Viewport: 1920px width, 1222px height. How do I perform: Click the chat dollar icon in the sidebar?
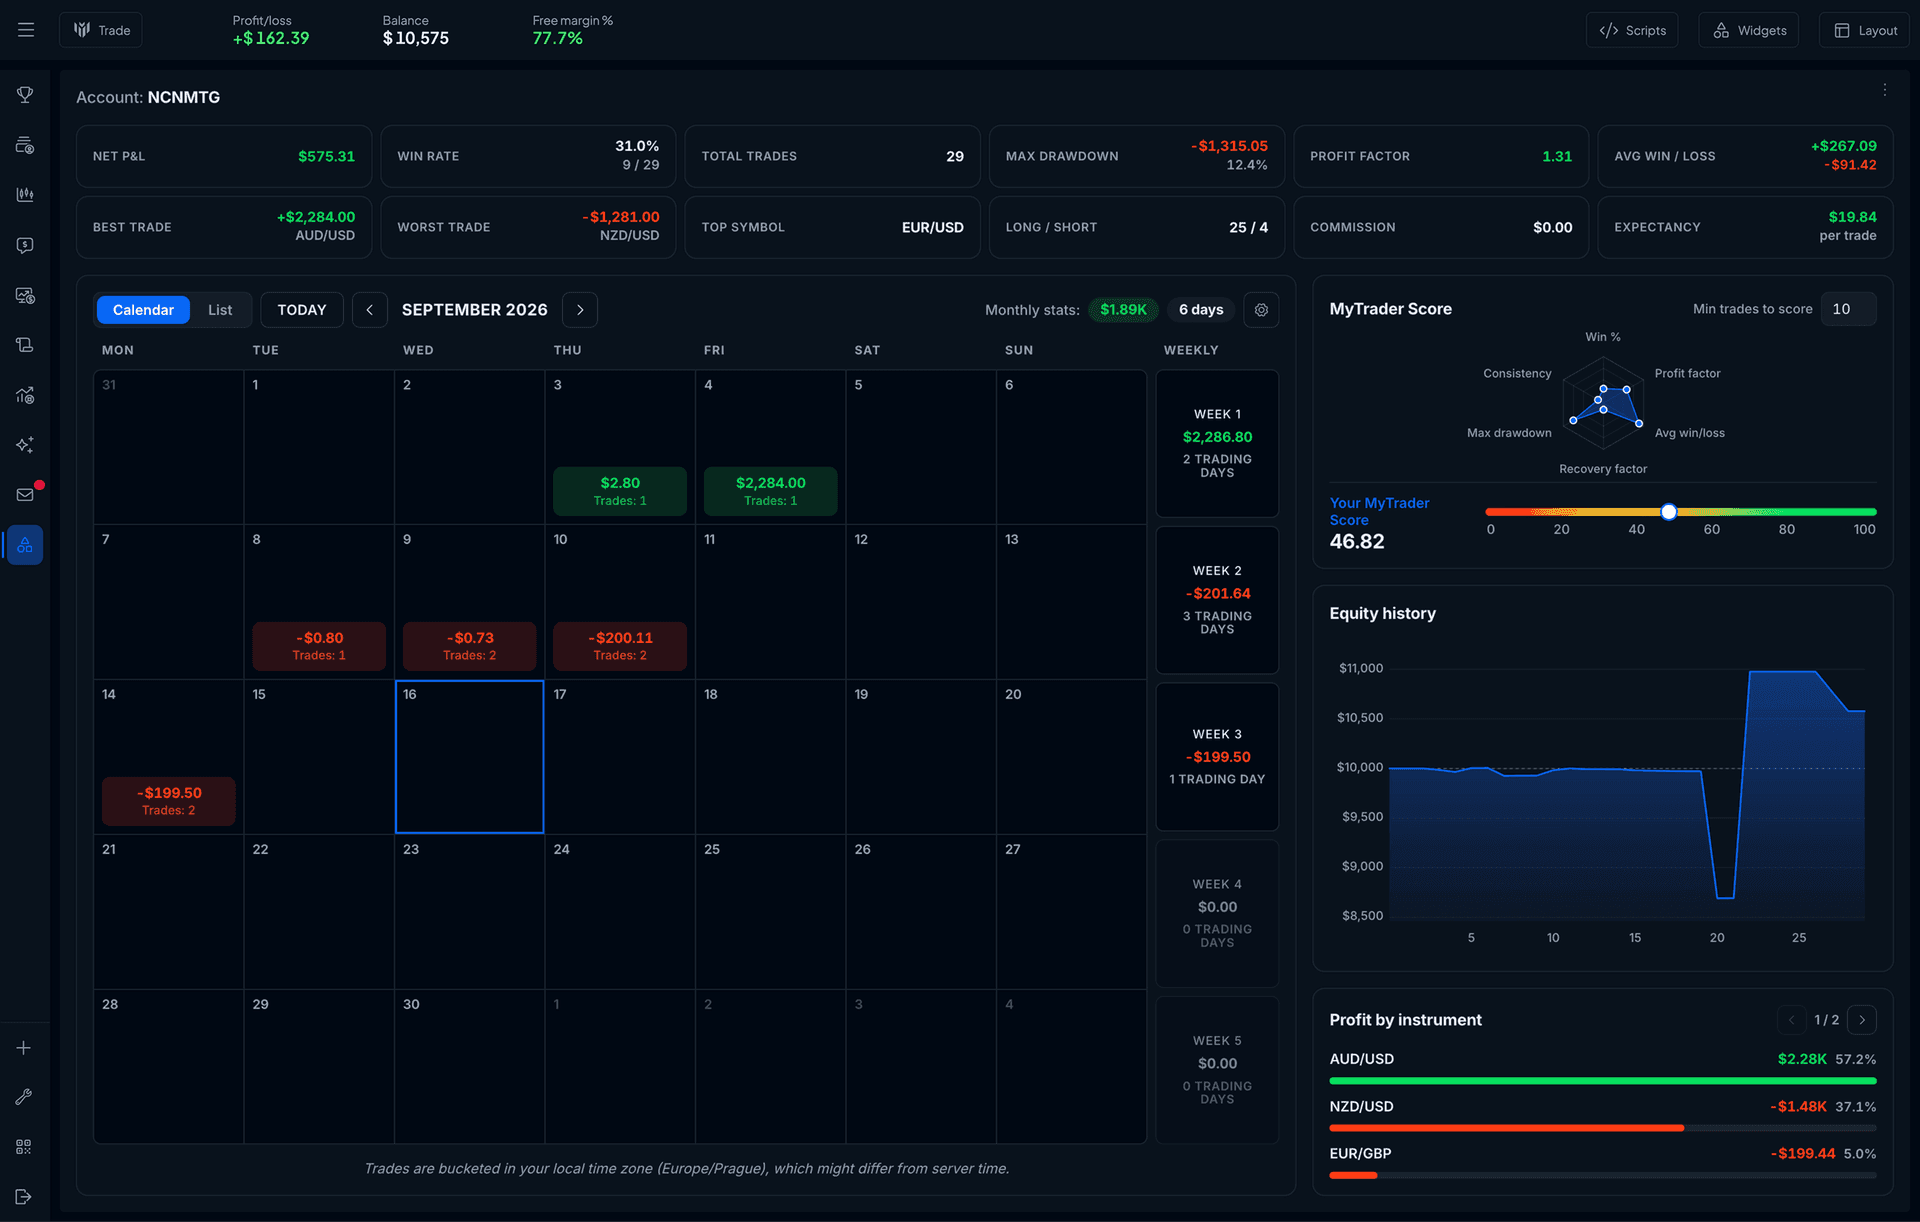click(25, 245)
